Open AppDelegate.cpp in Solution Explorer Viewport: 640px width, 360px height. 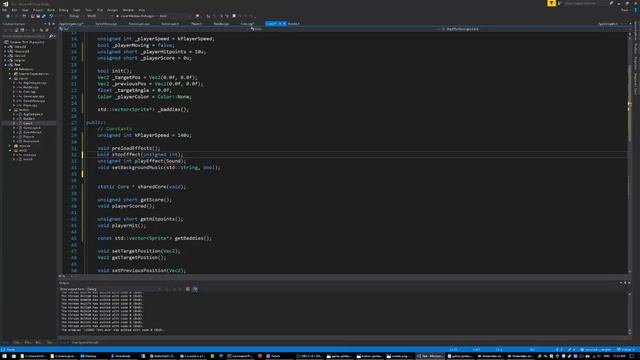coord(35,83)
